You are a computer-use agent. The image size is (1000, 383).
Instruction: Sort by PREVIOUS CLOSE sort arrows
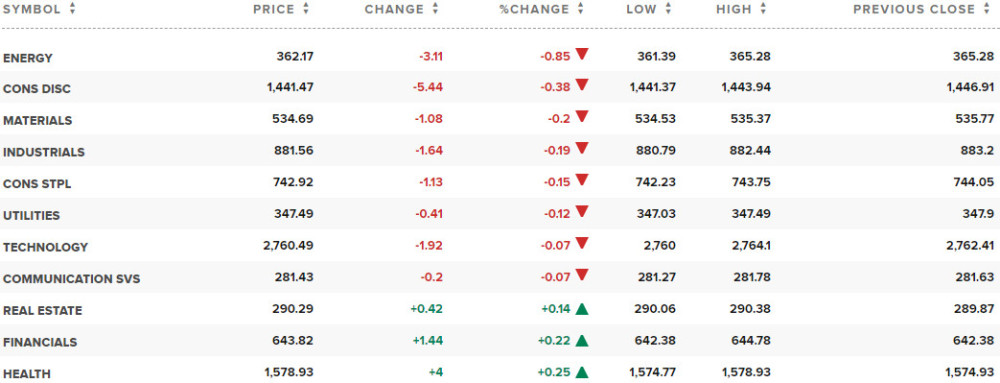(987, 9)
